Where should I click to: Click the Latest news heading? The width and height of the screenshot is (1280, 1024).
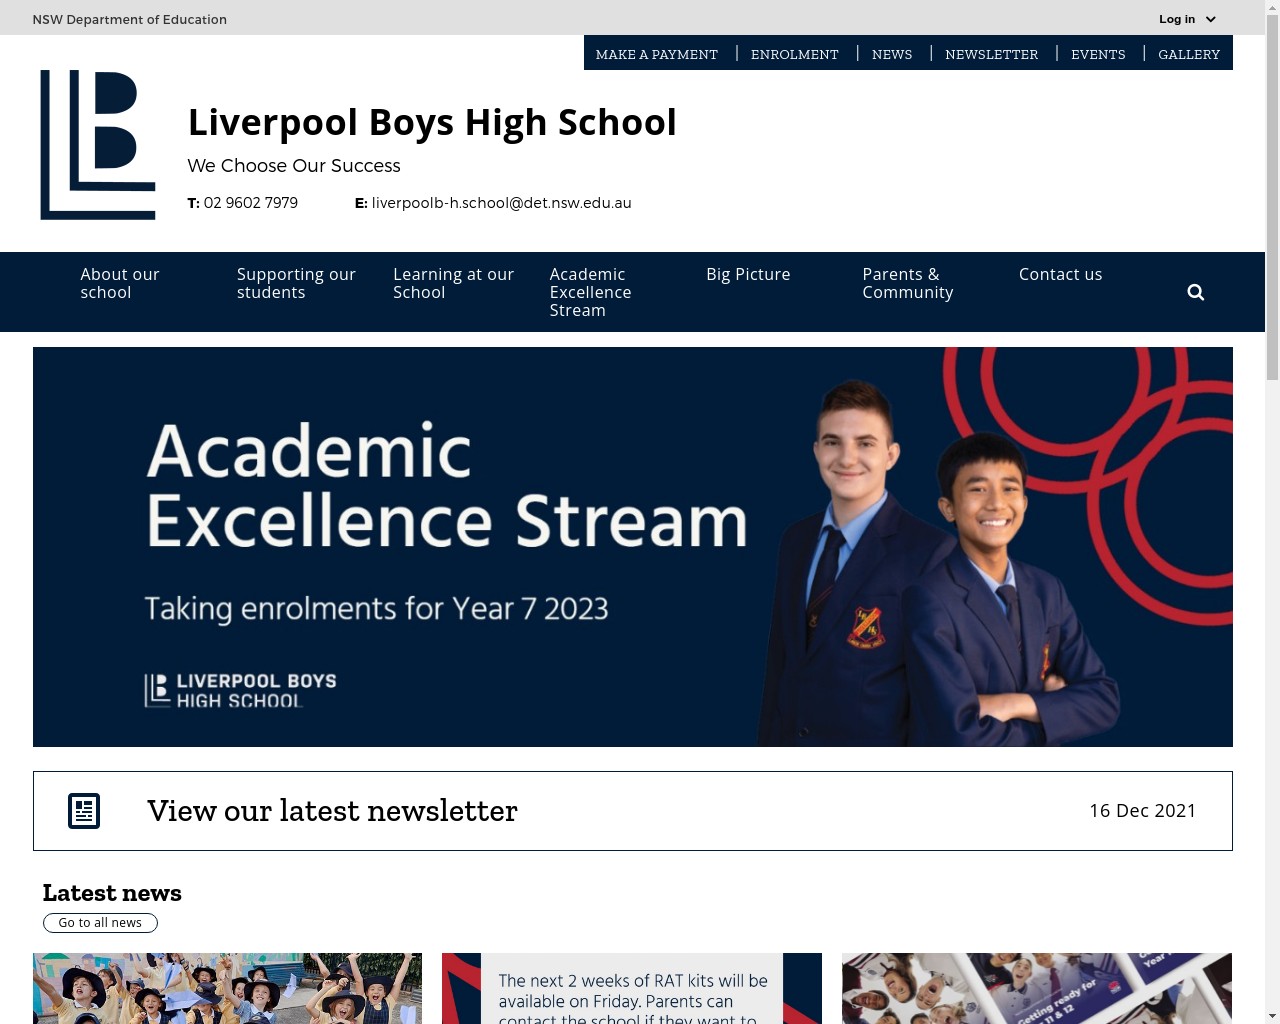[112, 893]
